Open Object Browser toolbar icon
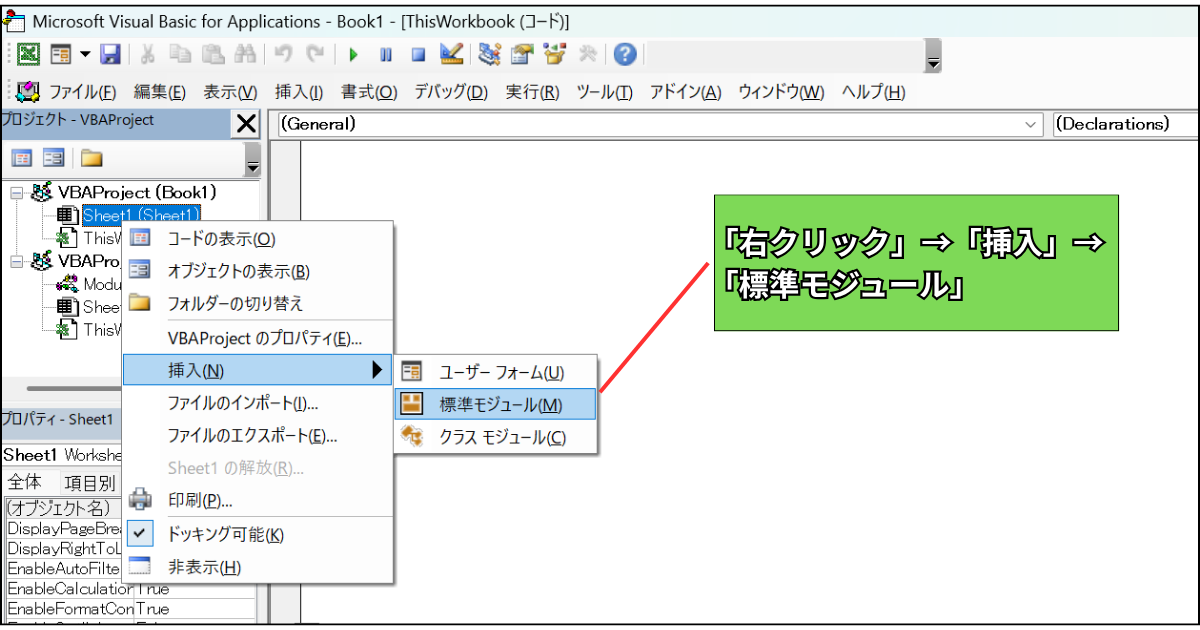This screenshot has width=1200, height=630. tap(554, 54)
